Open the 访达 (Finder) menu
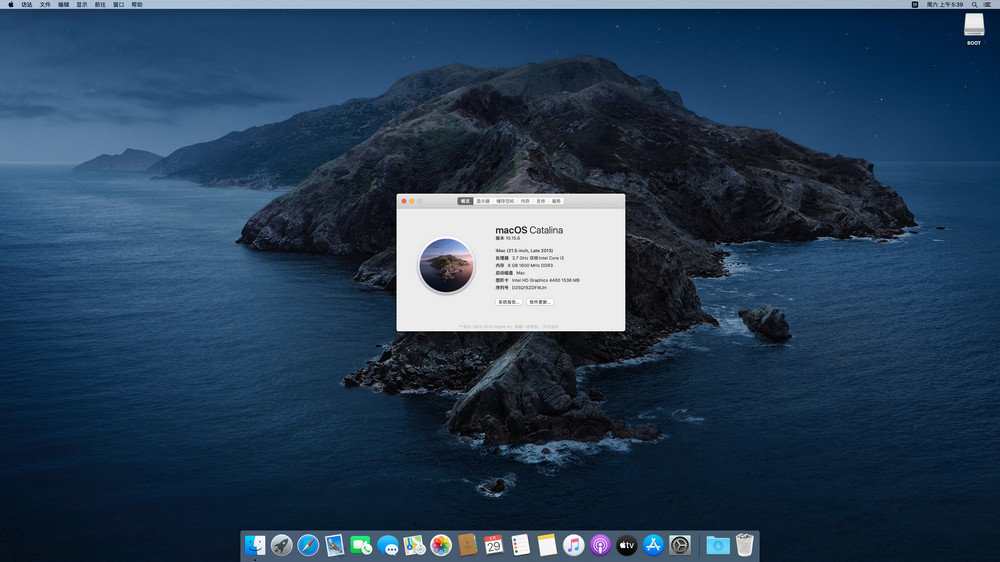 27,4
